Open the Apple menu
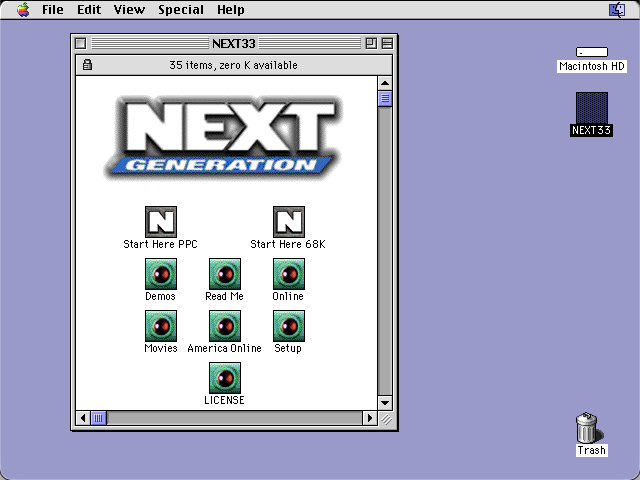This screenshot has height=480, width=640. click(x=23, y=9)
